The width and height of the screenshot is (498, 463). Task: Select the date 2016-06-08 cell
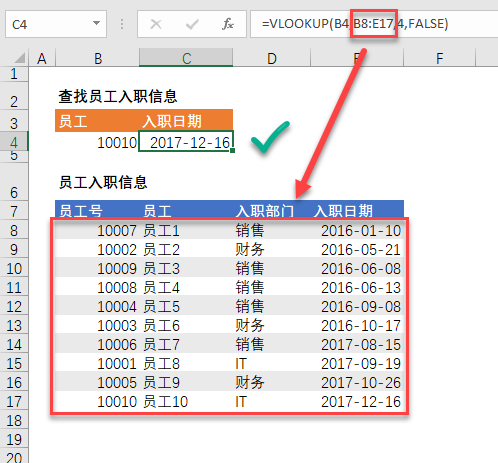(x=357, y=268)
